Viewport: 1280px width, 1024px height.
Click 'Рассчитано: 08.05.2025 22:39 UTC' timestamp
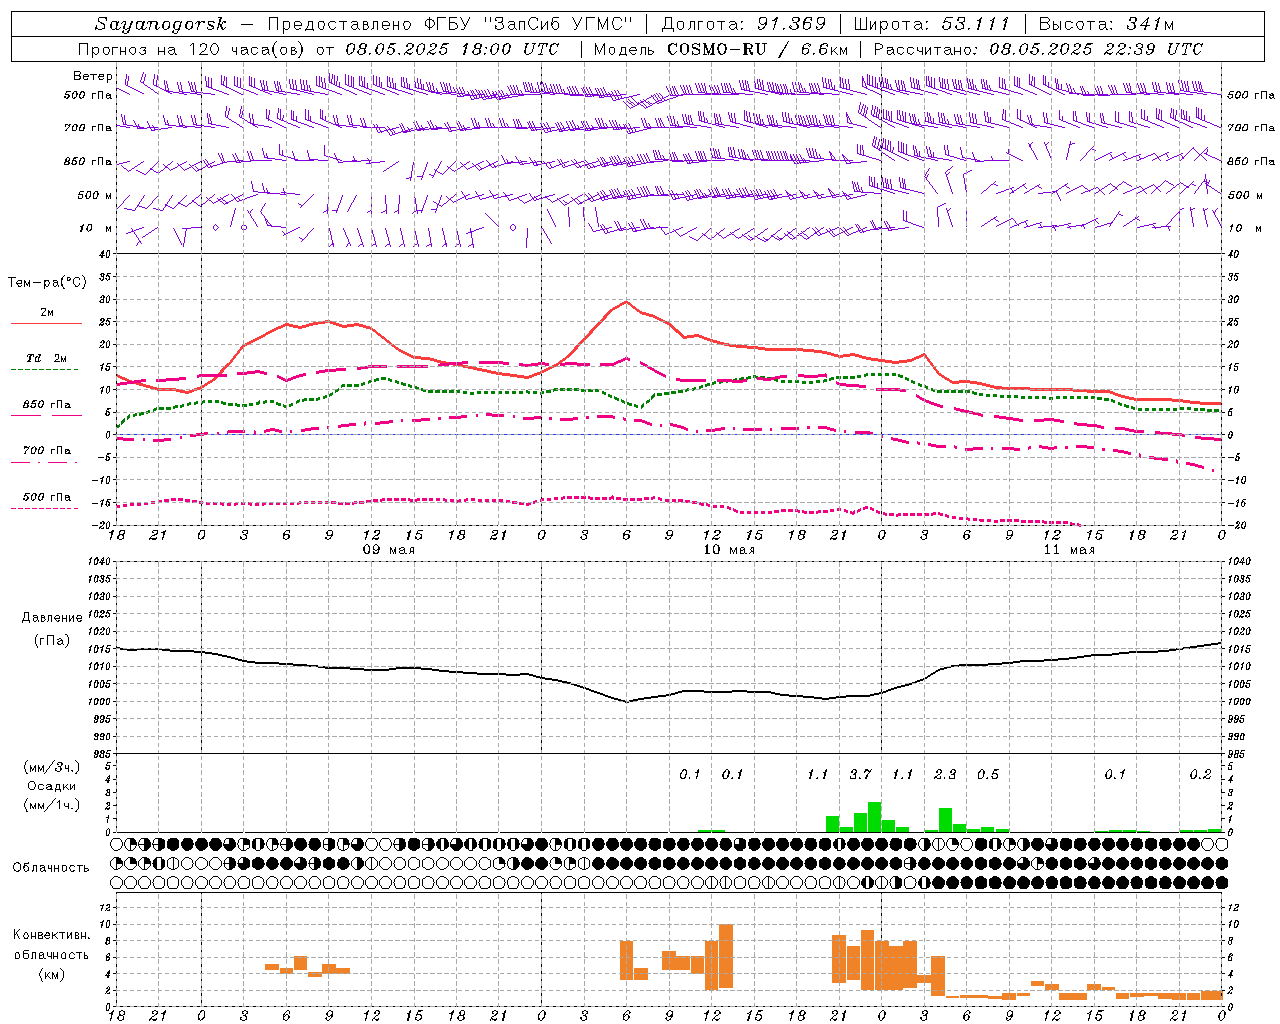1038,49
